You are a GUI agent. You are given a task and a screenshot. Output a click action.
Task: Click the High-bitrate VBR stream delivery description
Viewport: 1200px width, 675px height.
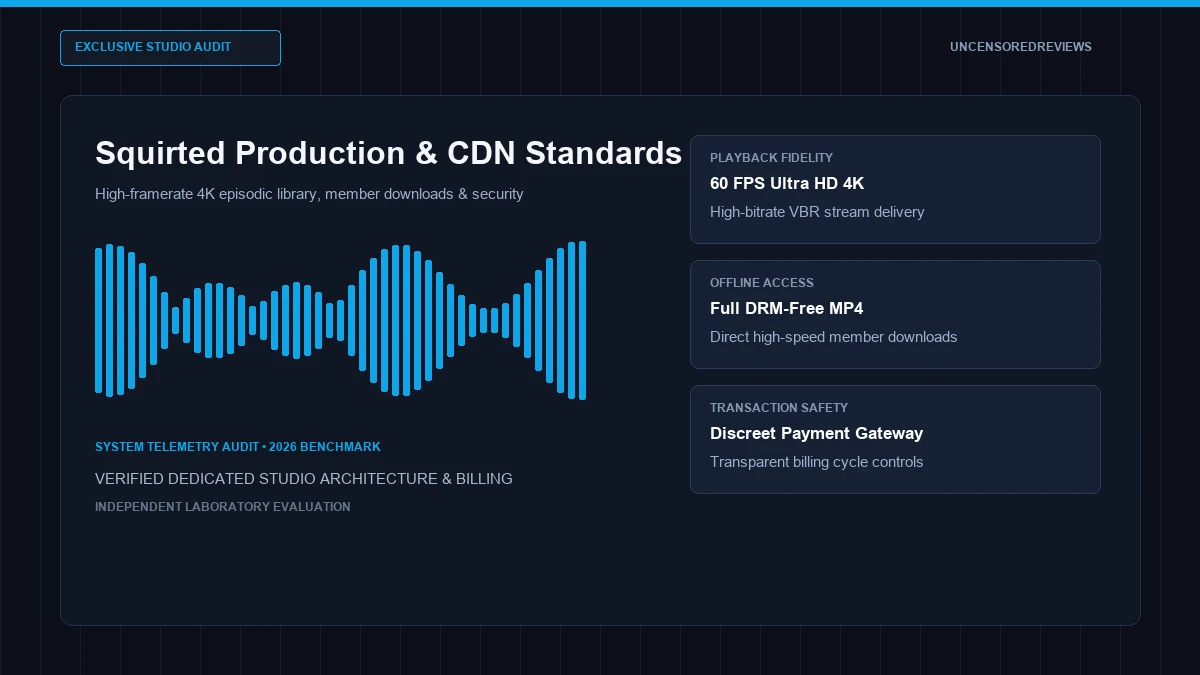(817, 212)
